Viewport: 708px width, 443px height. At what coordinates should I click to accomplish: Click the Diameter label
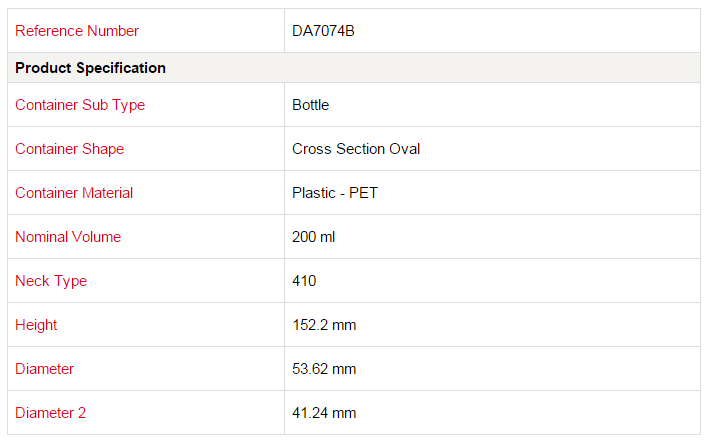click(44, 369)
